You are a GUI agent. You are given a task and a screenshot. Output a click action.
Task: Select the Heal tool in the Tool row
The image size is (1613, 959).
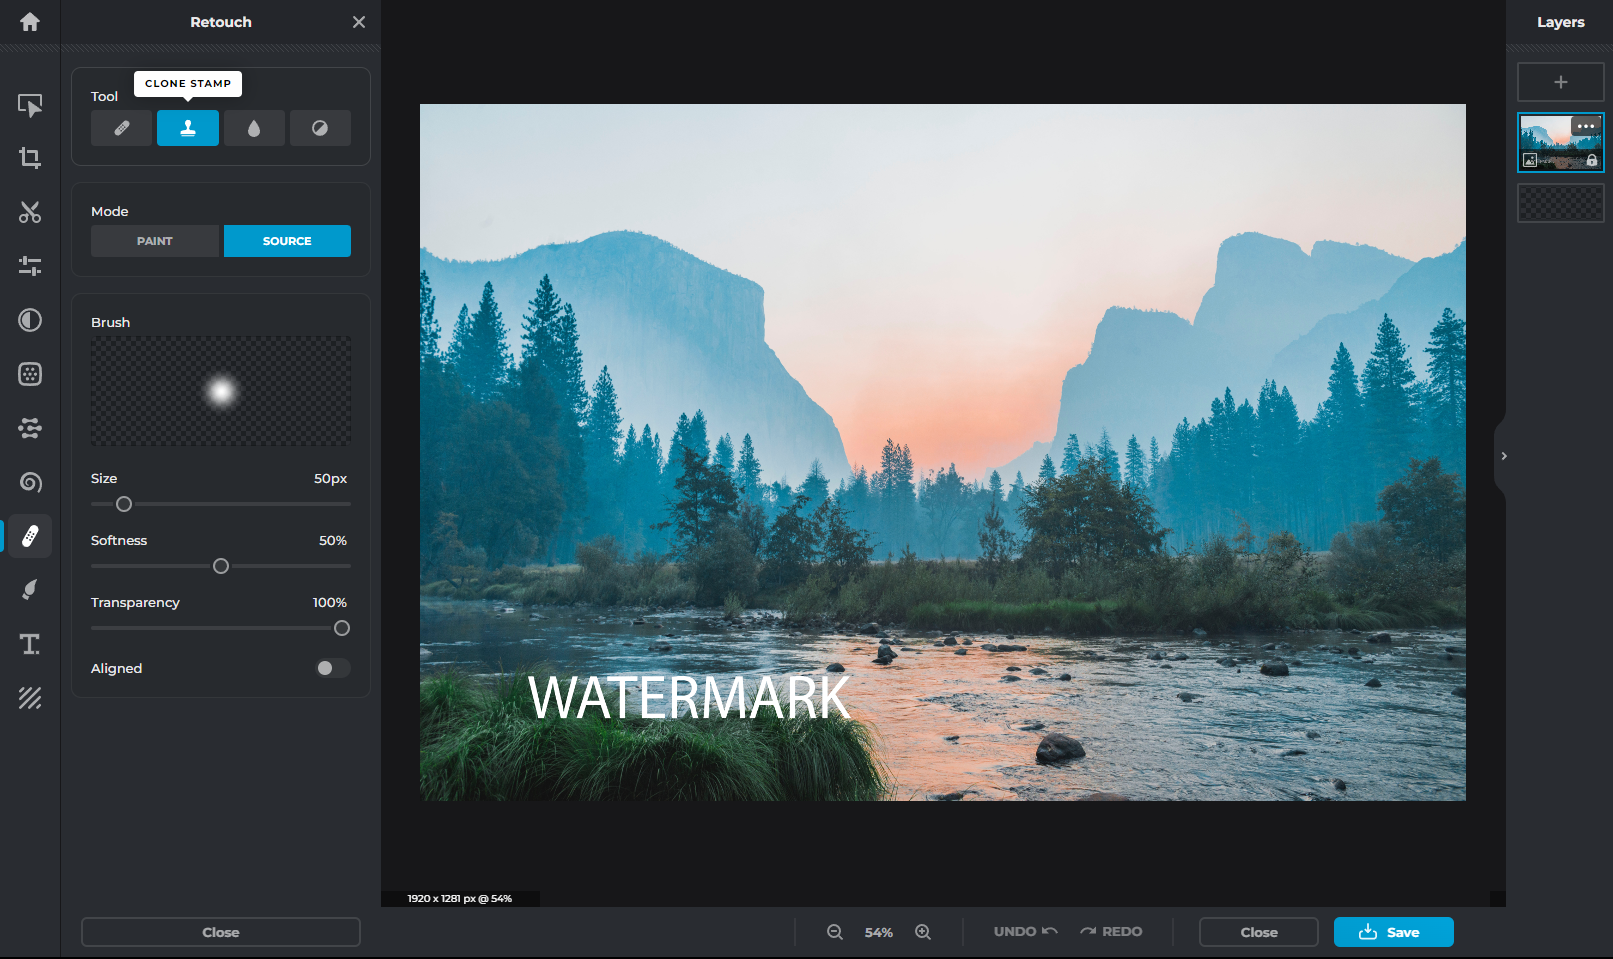tap(121, 128)
